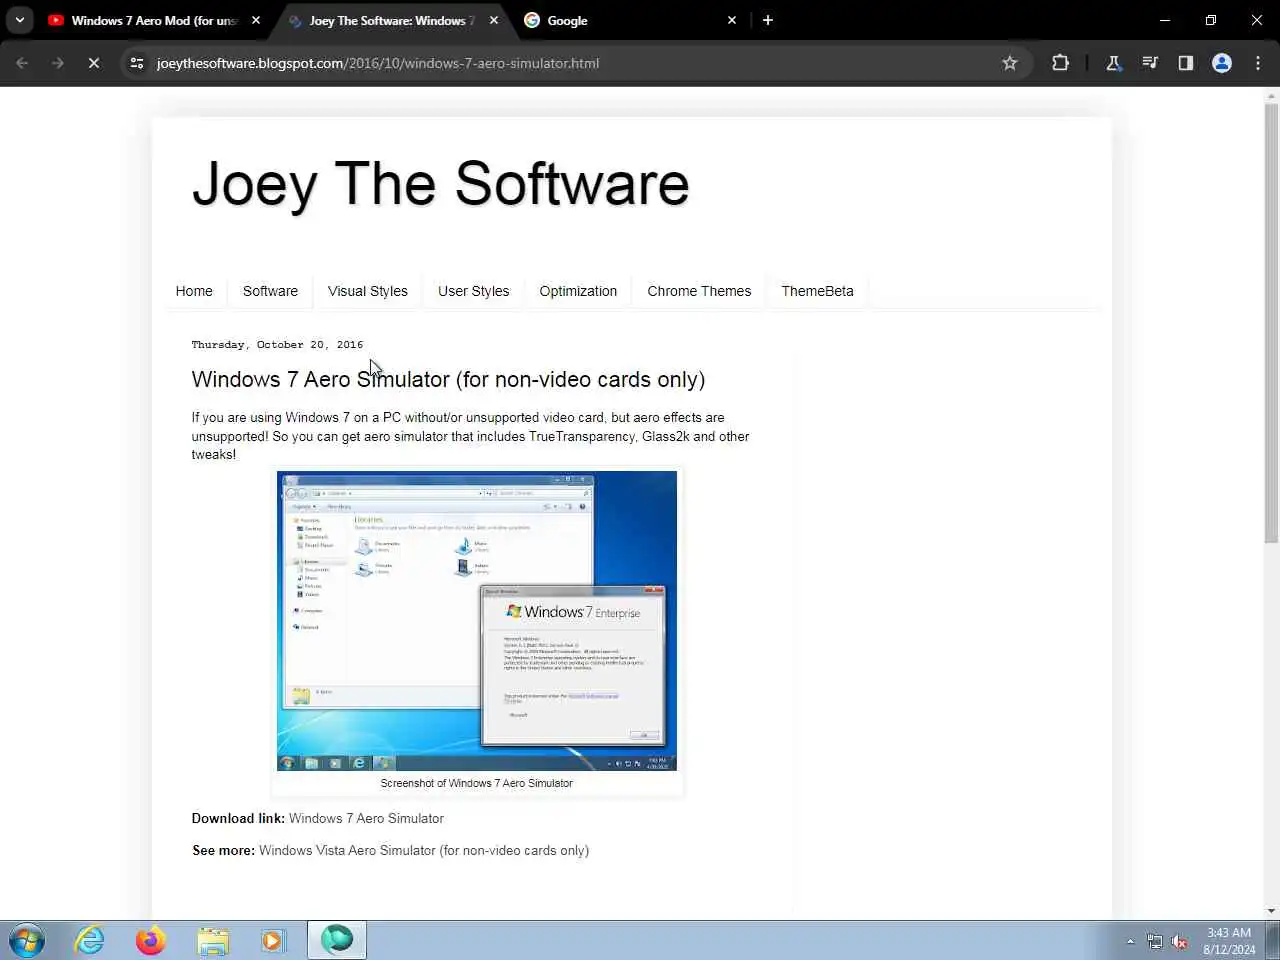Viewport: 1280px width, 960px height.
Task: Click the vertical page scrollbar thumb
Action: 1271,323
